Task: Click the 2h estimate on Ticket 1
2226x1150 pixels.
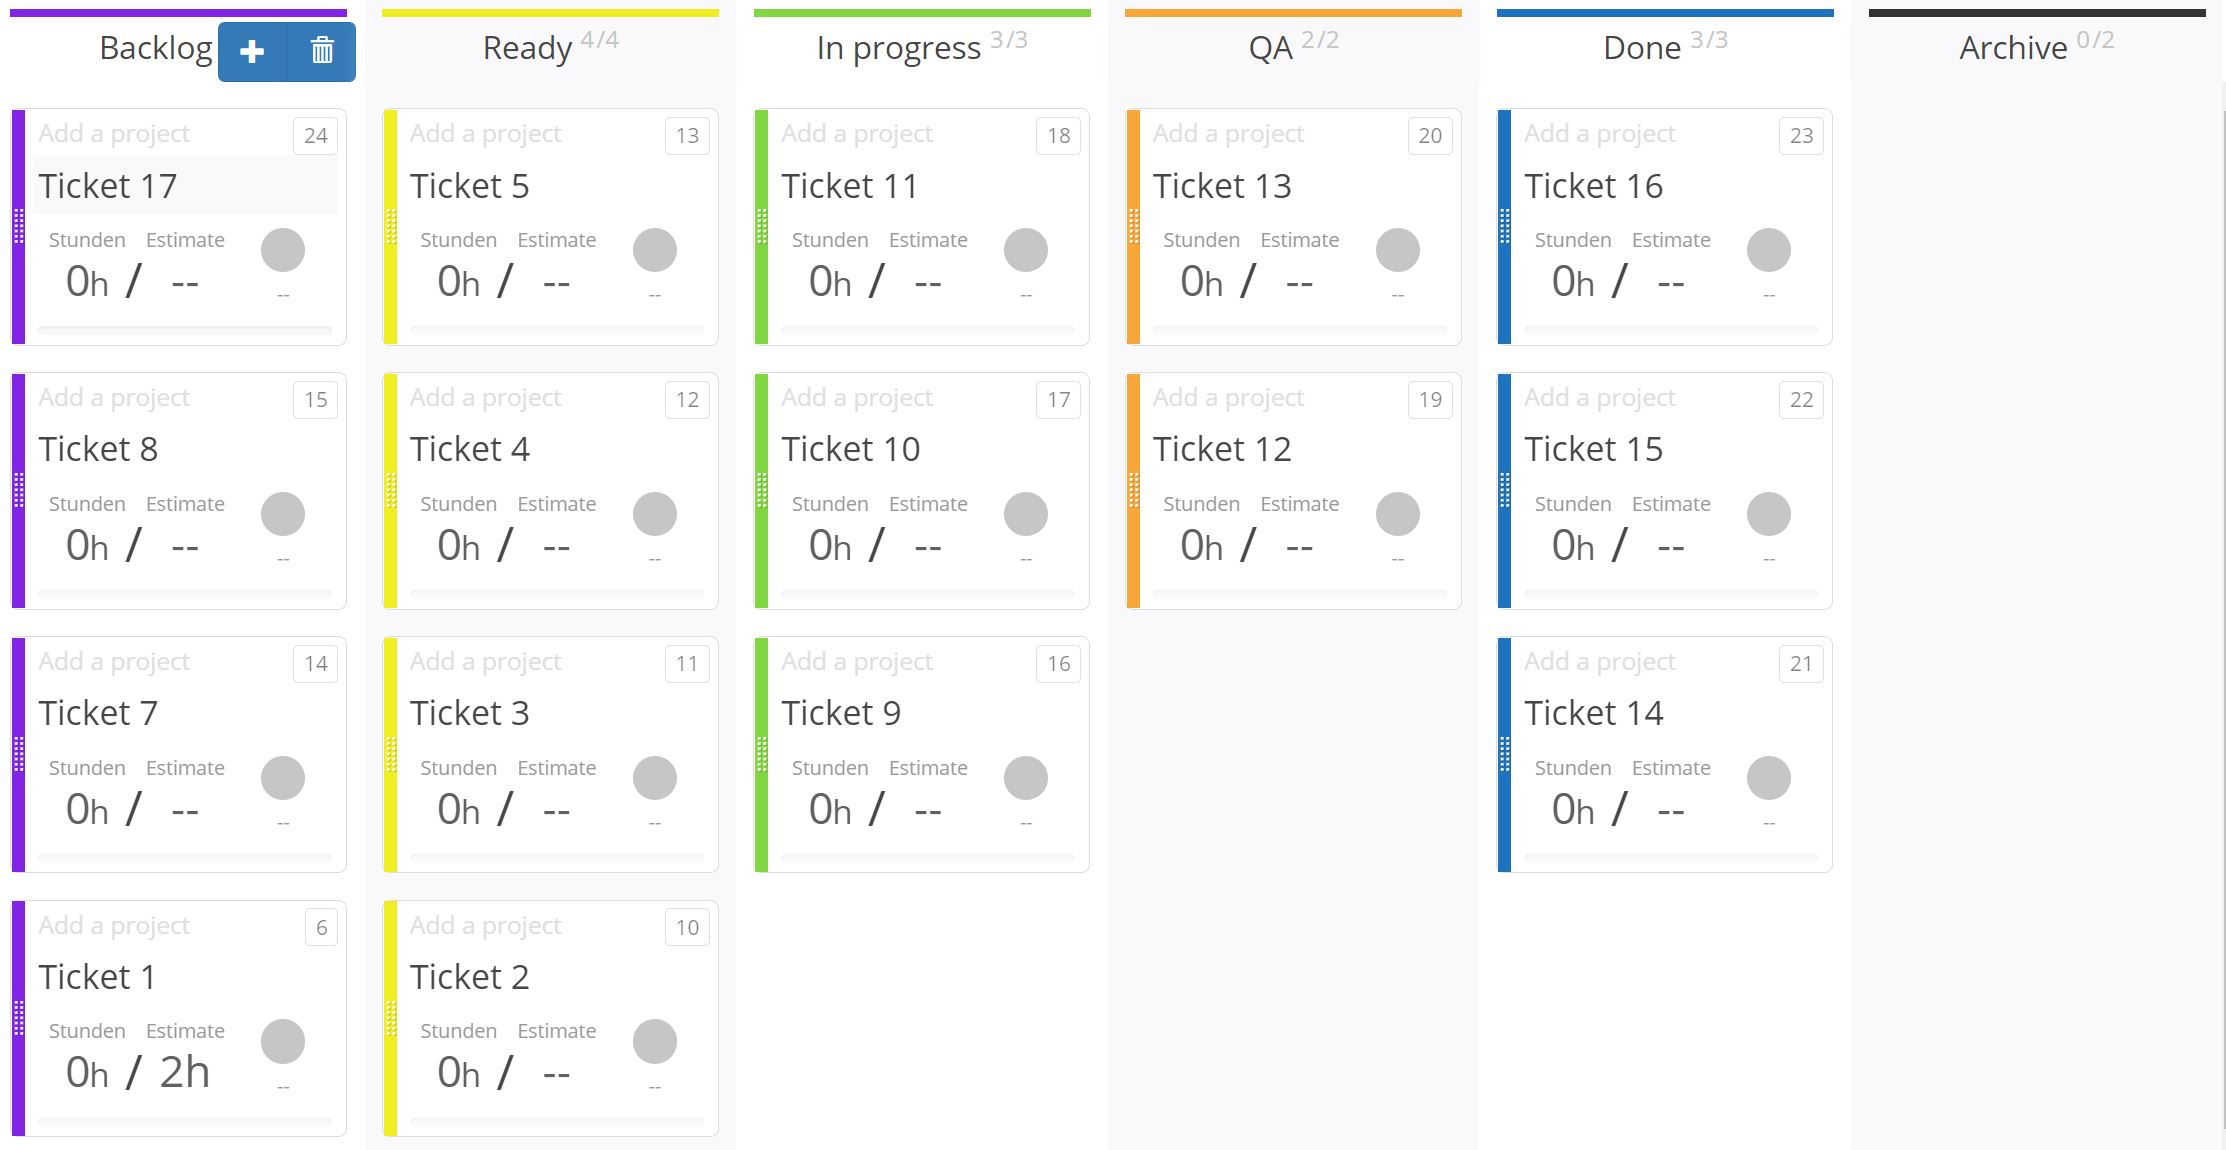Action: (x=184, y=1072)
